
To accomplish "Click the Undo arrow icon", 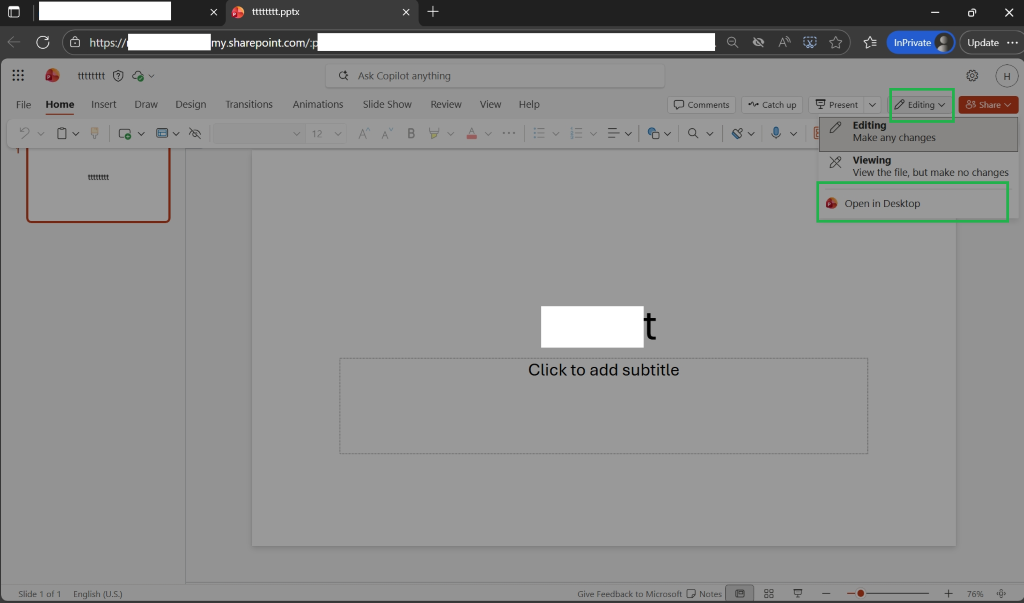I will (x=24, y=133).
